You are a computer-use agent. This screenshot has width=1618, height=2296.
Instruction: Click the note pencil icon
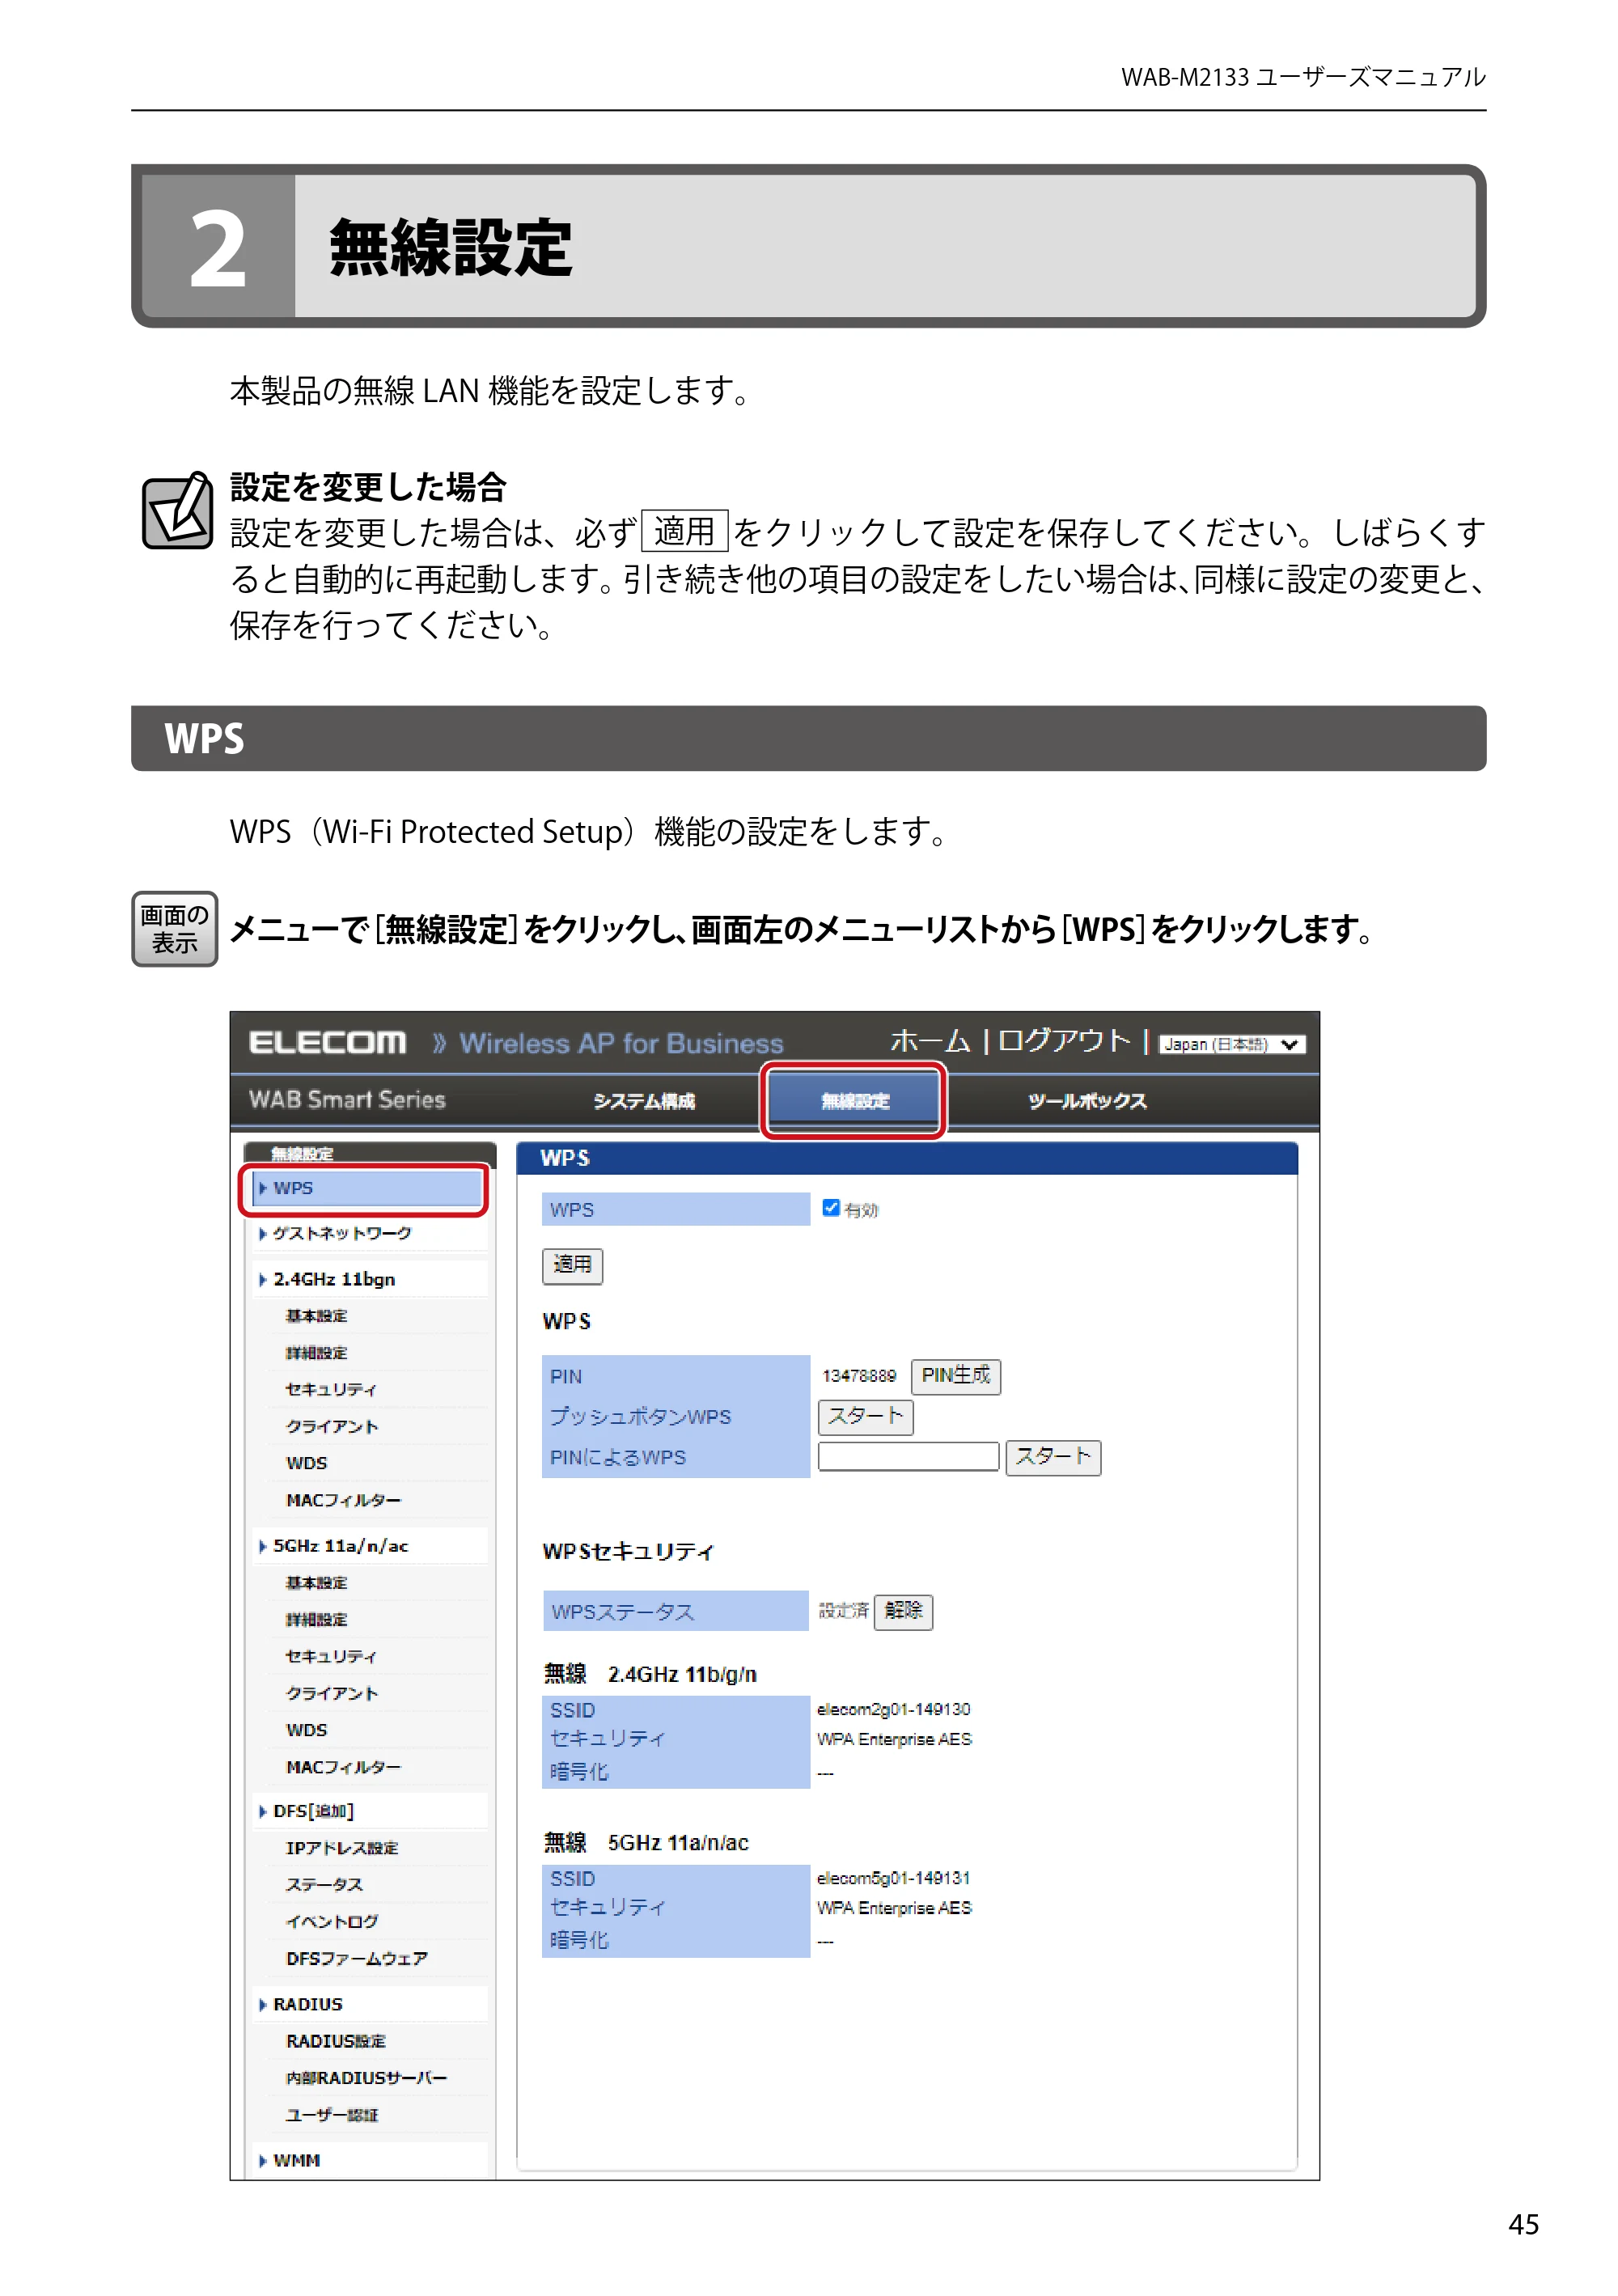(177, 511)
